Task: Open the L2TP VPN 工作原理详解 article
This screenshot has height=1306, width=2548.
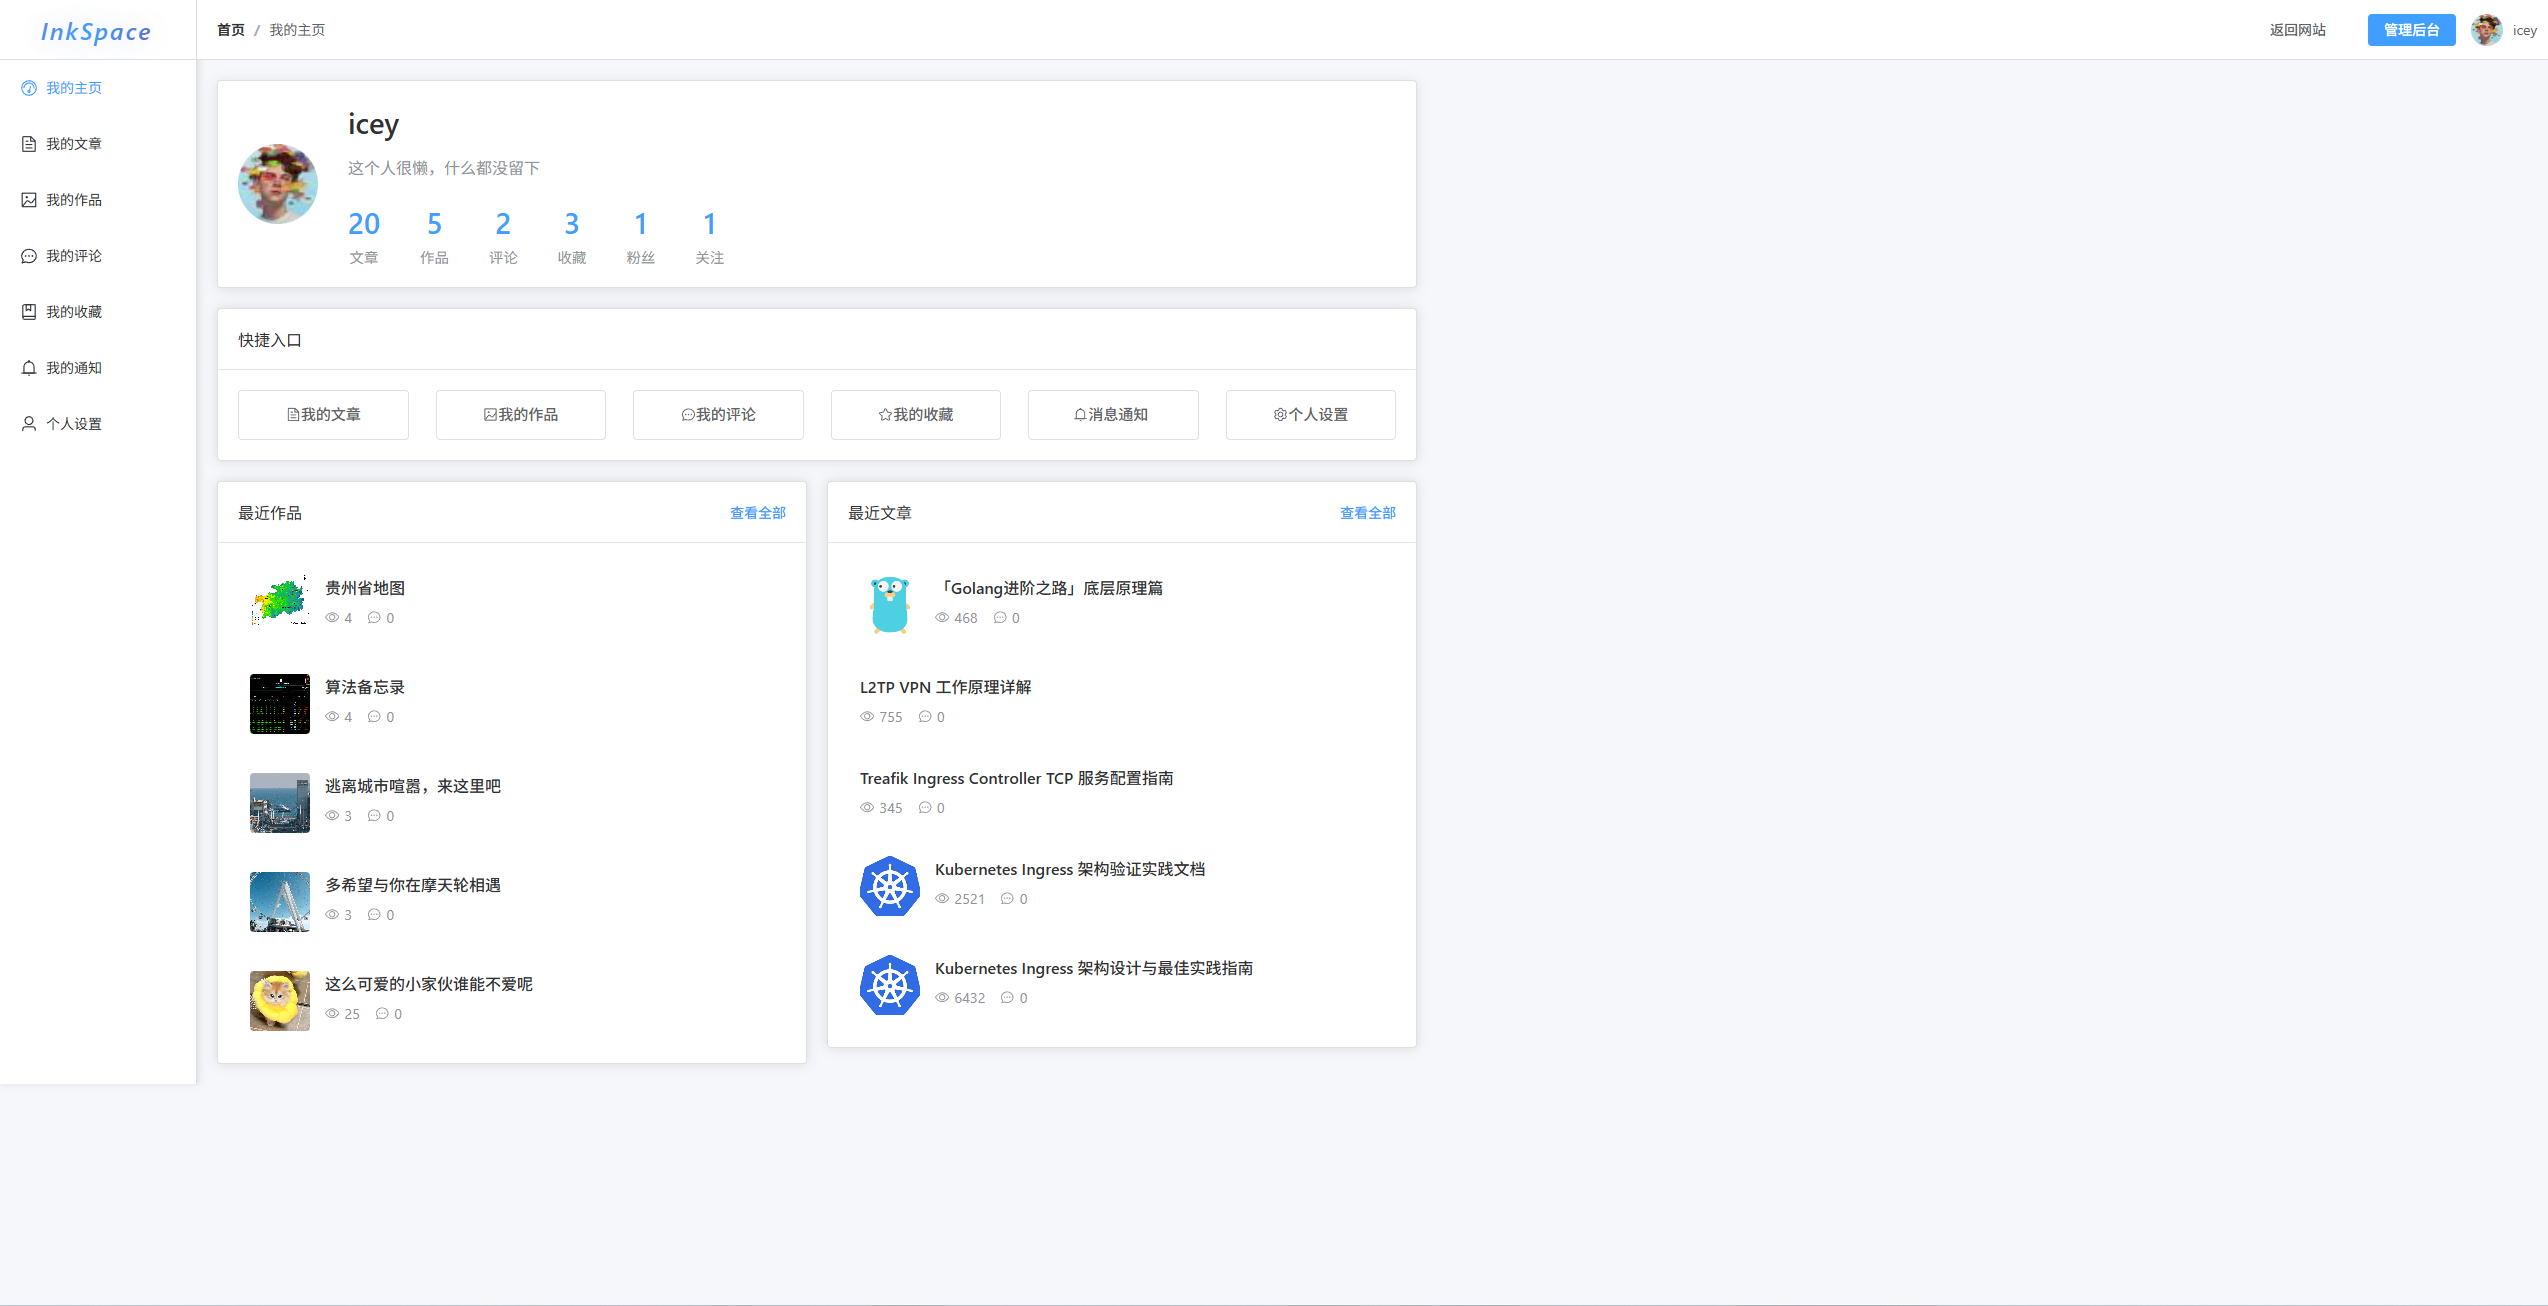Action: tap(945, 687)
